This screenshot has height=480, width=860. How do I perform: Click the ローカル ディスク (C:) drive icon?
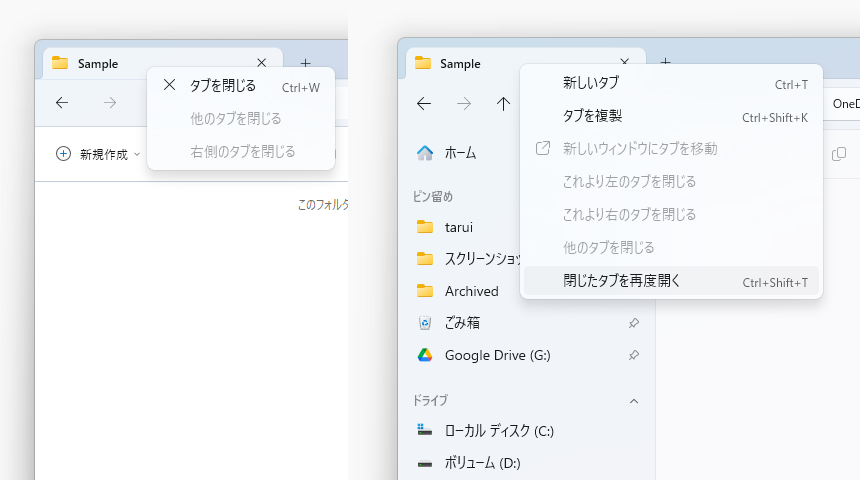coord(425,430)
